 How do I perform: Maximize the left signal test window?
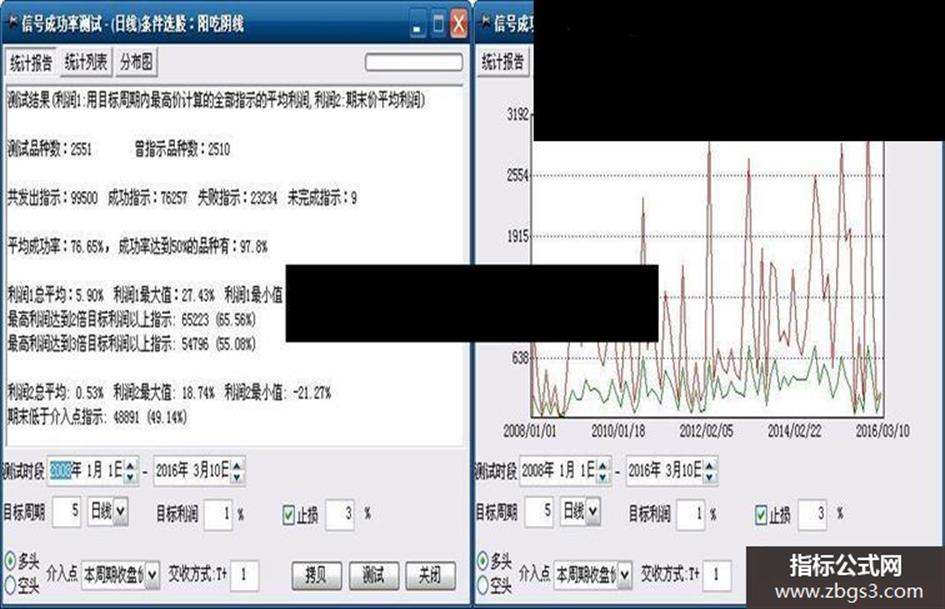[x=438, y=25]
